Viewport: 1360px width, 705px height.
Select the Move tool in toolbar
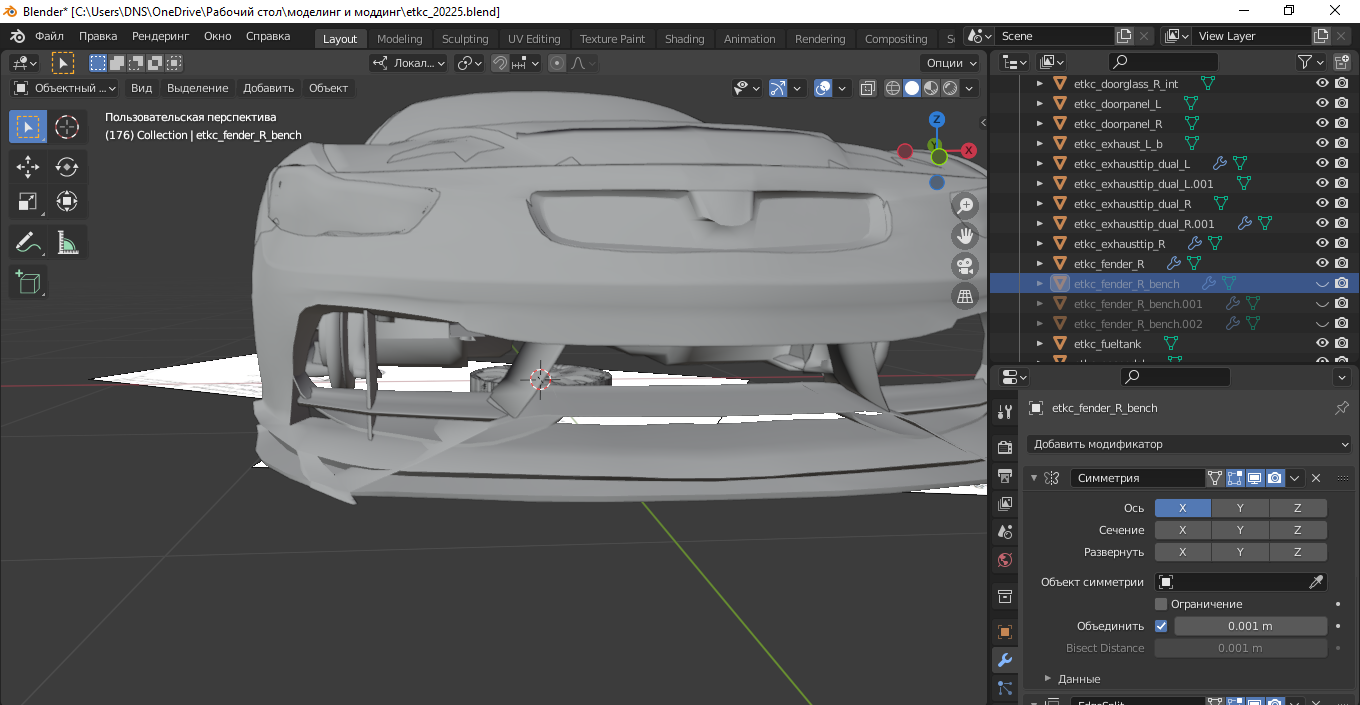pos(28,167)
